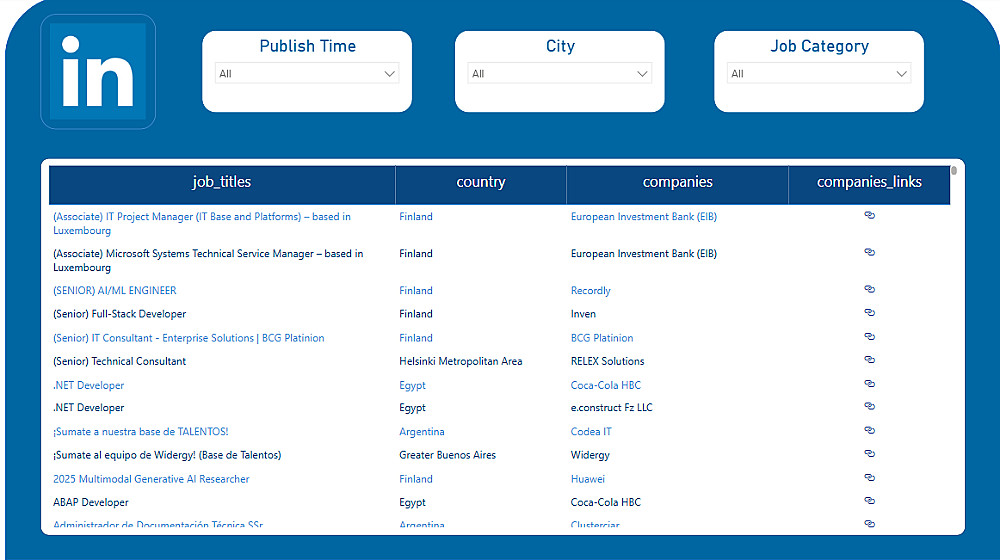
Task: Click Helsinki Metropolitan Area country cell
Action: coord(460,362)
